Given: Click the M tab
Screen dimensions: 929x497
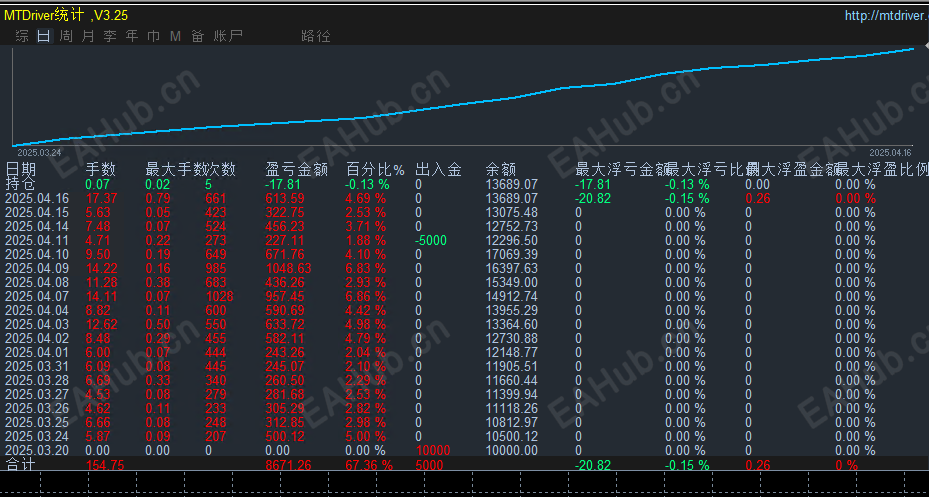Looking at the screenshot, I should tap(175, 37).
